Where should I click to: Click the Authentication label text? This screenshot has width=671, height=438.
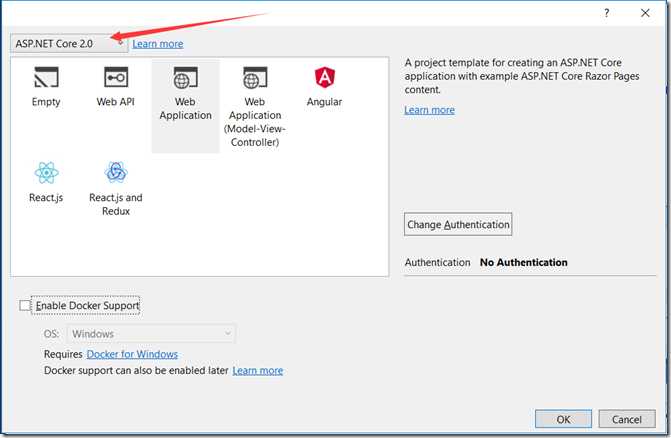[x=437, y=262]
